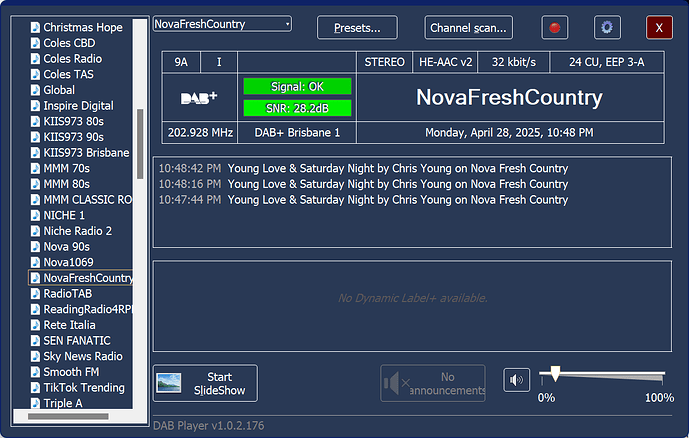Screen dimensions: 689x438
Task: Click the red record button
Action: [x=554, y=28]
